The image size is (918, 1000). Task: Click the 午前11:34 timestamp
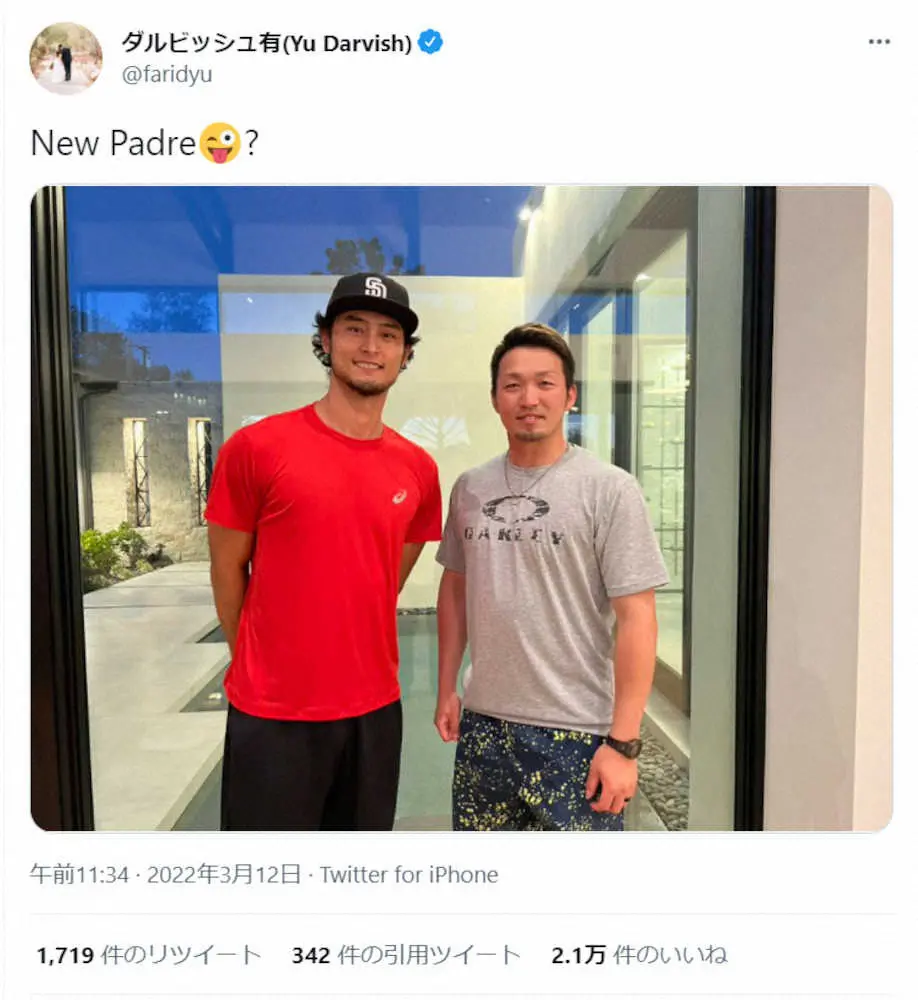click(80, 875)
